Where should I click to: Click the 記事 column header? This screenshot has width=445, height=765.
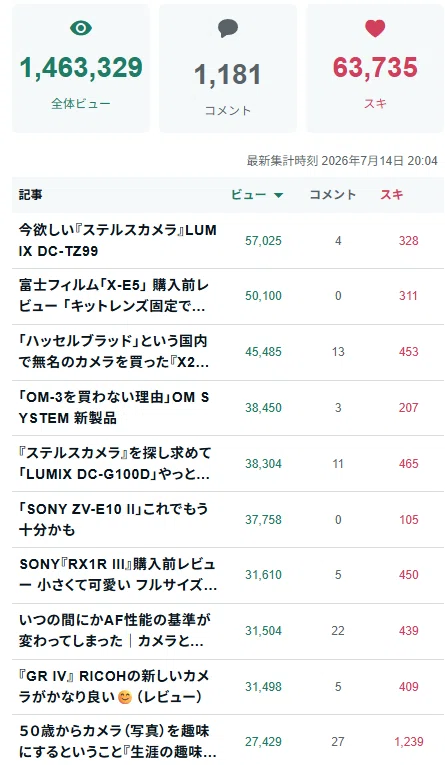point(30,194)
